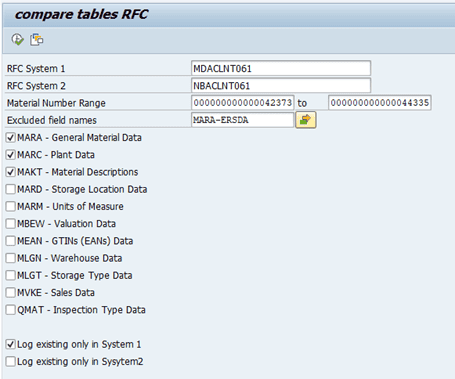Check MBEW - Valuation Data
This screenshot has width=455, height=379.
tap(11, 224)
